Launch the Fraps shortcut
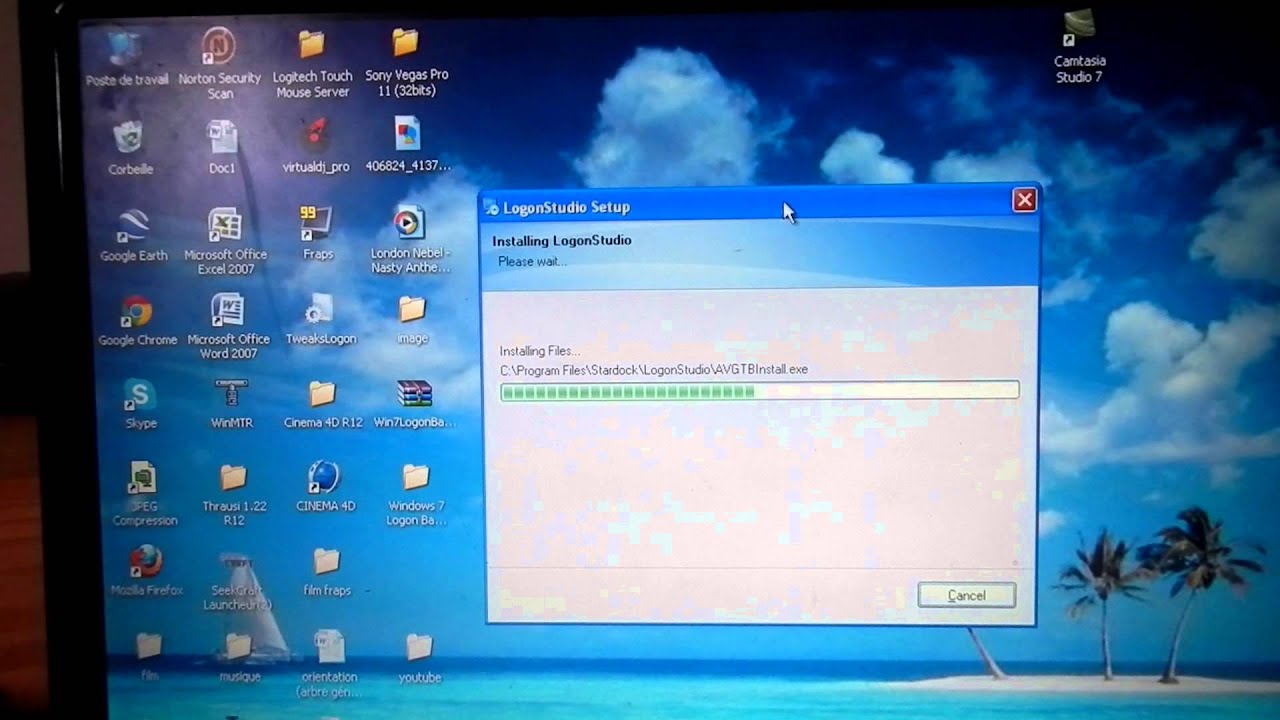This screenshot has width=1280, height=720. tap(317, 224)
